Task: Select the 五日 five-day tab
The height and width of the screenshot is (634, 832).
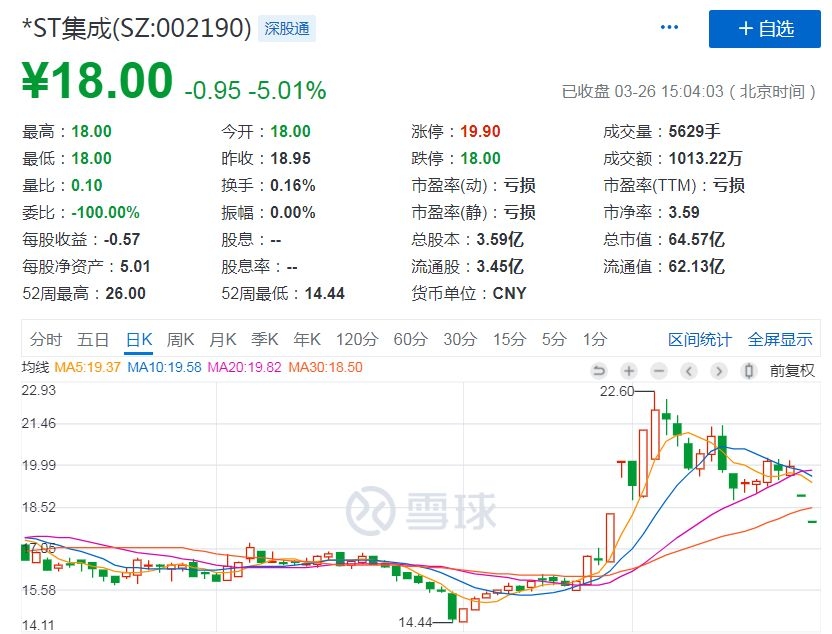Action: pyautogui.click(x=93, y=339)
